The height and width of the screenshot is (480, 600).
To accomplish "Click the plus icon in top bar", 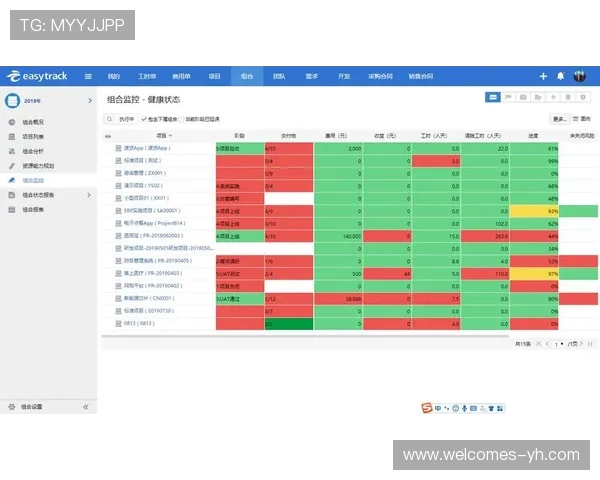I will [543, 76].
